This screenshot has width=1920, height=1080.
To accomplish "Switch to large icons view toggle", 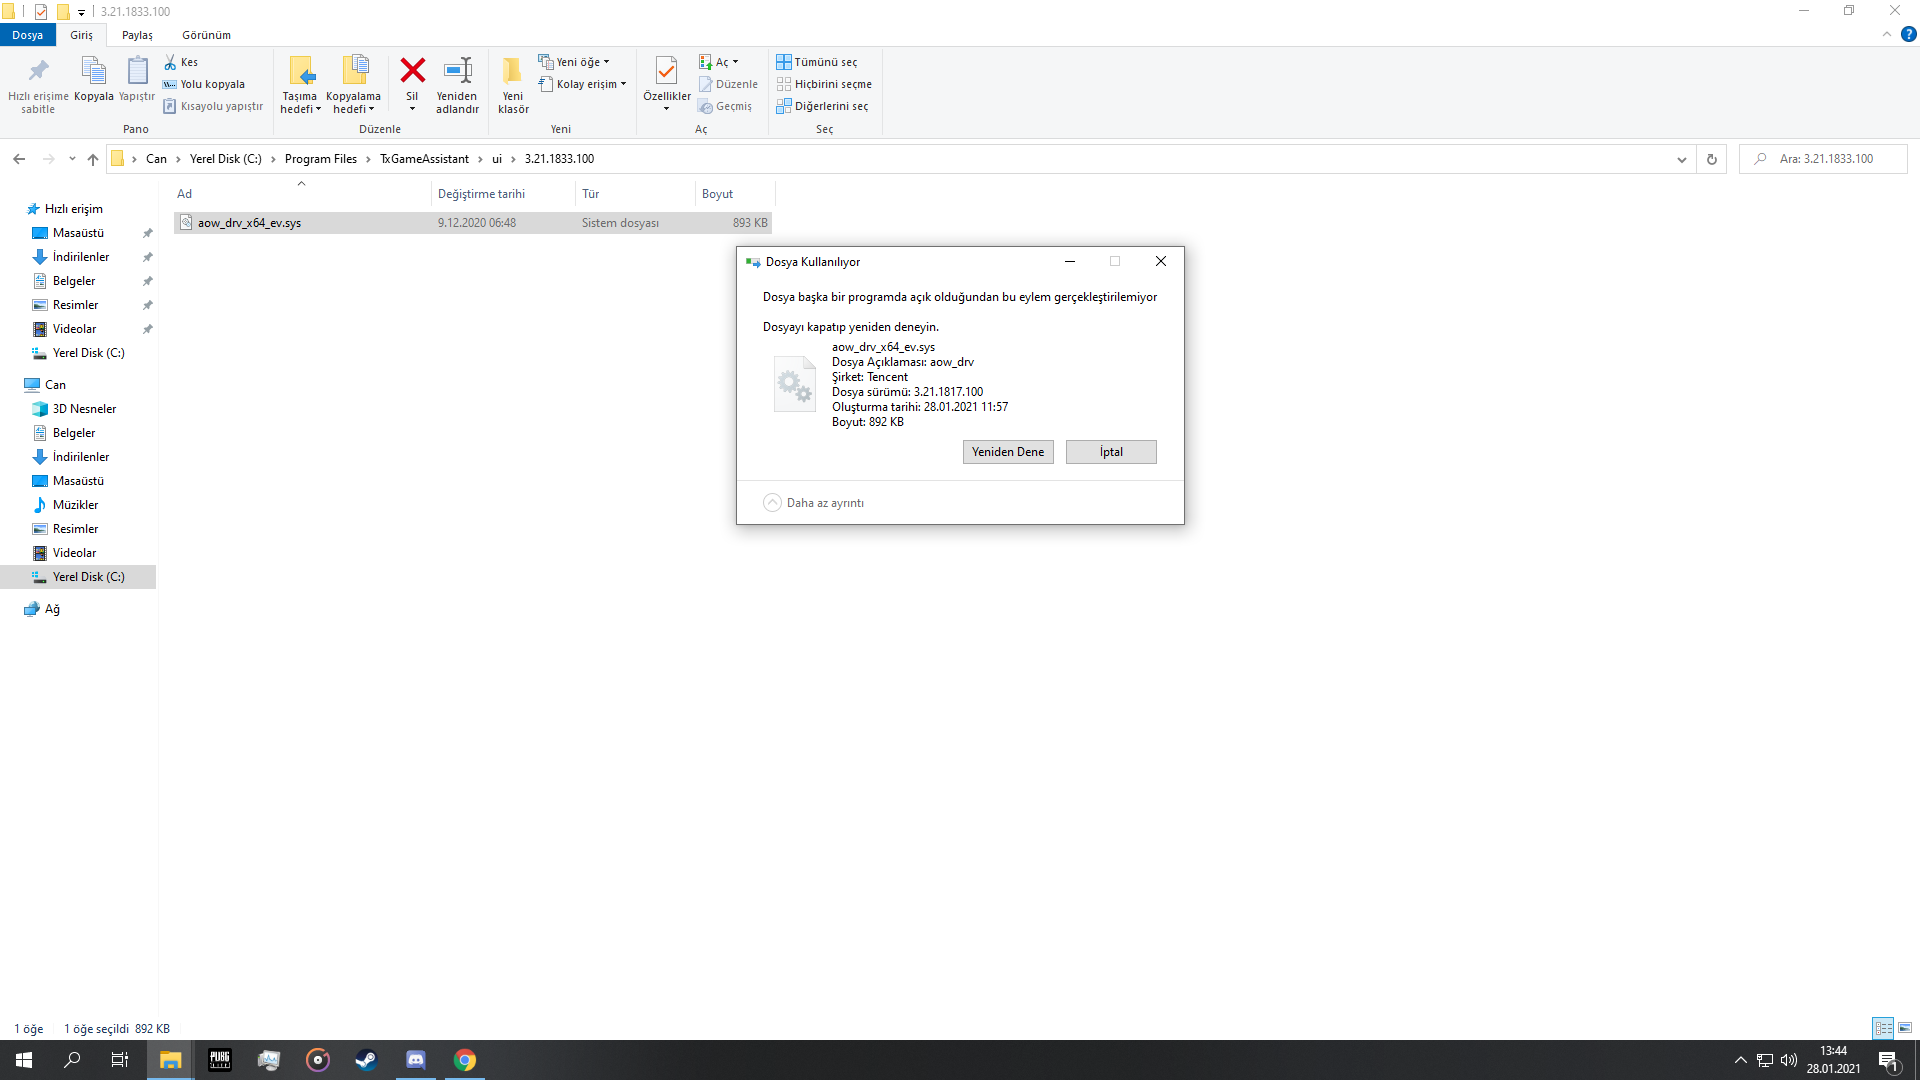I will point(1905,1028).
